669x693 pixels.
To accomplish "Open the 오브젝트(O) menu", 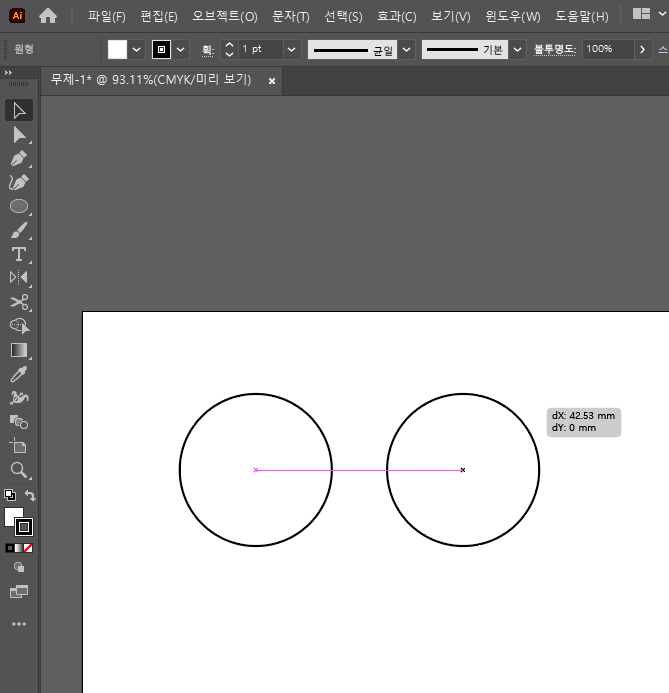I will point(224,16).
